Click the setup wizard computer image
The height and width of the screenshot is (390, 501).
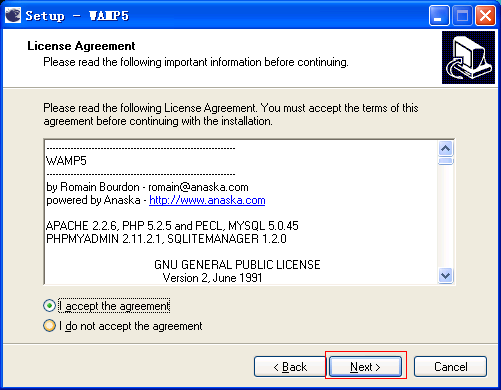click(468, 57)
